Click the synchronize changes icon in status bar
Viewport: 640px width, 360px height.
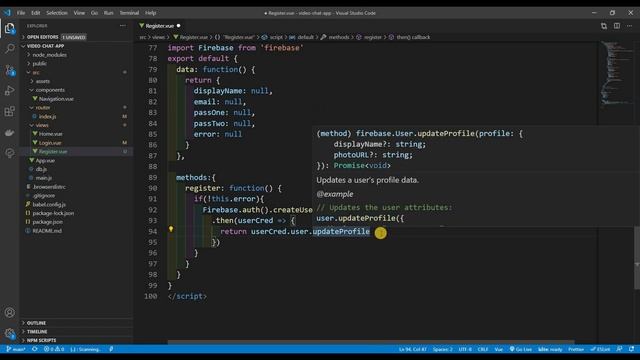(x=35, y=349)
